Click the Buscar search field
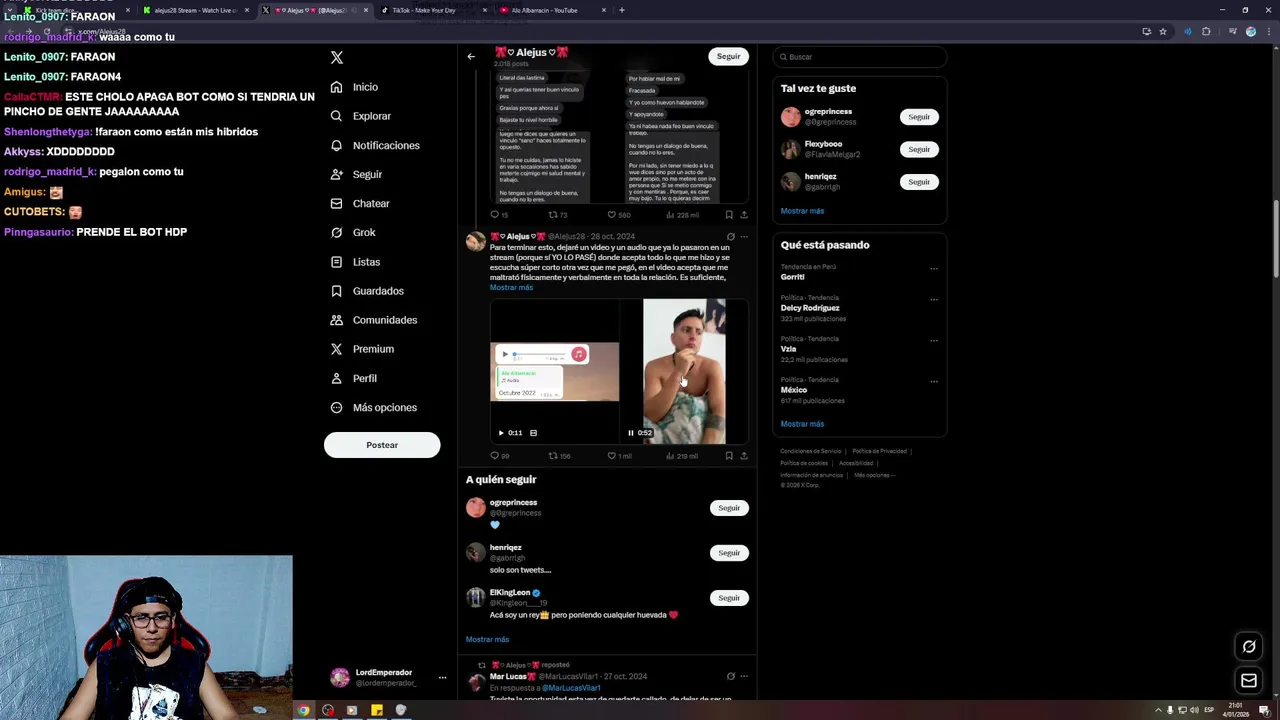The height and width of the screenshot is (720, 1280). (x=859, y=57)
